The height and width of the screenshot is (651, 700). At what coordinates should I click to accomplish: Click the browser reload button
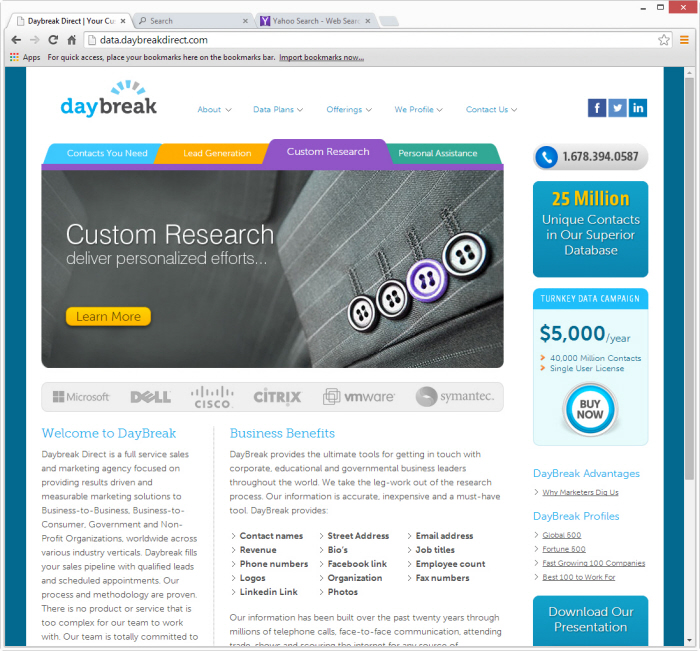(53, 40)
